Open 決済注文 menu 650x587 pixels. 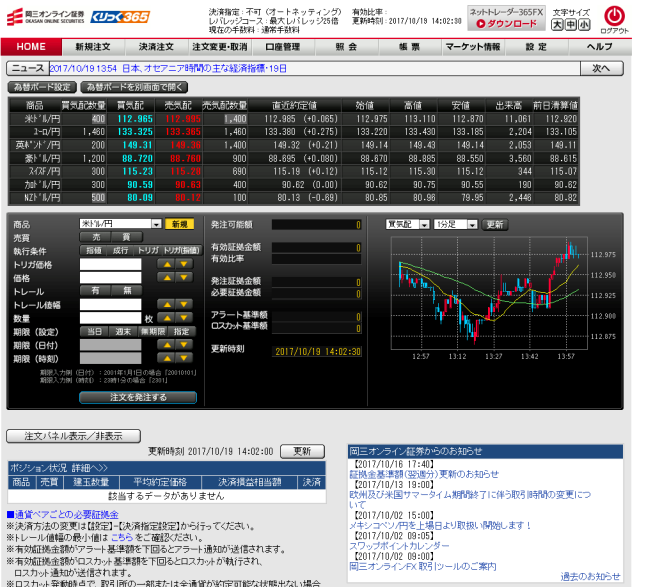click(x=156, y=47)
